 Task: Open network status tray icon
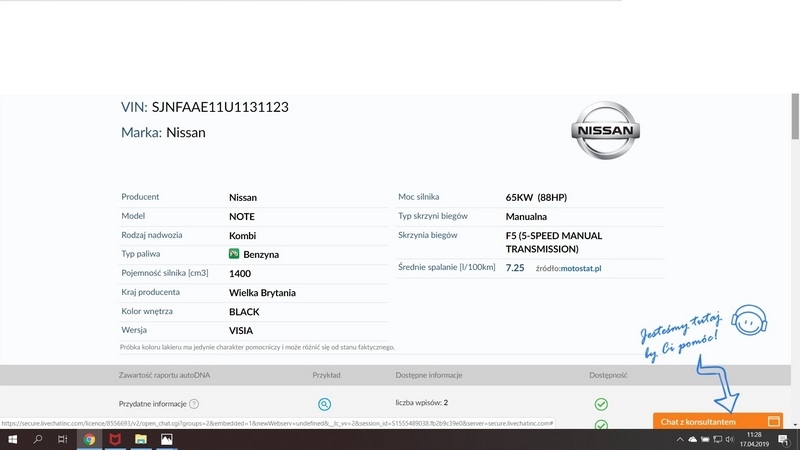[717, 439]
